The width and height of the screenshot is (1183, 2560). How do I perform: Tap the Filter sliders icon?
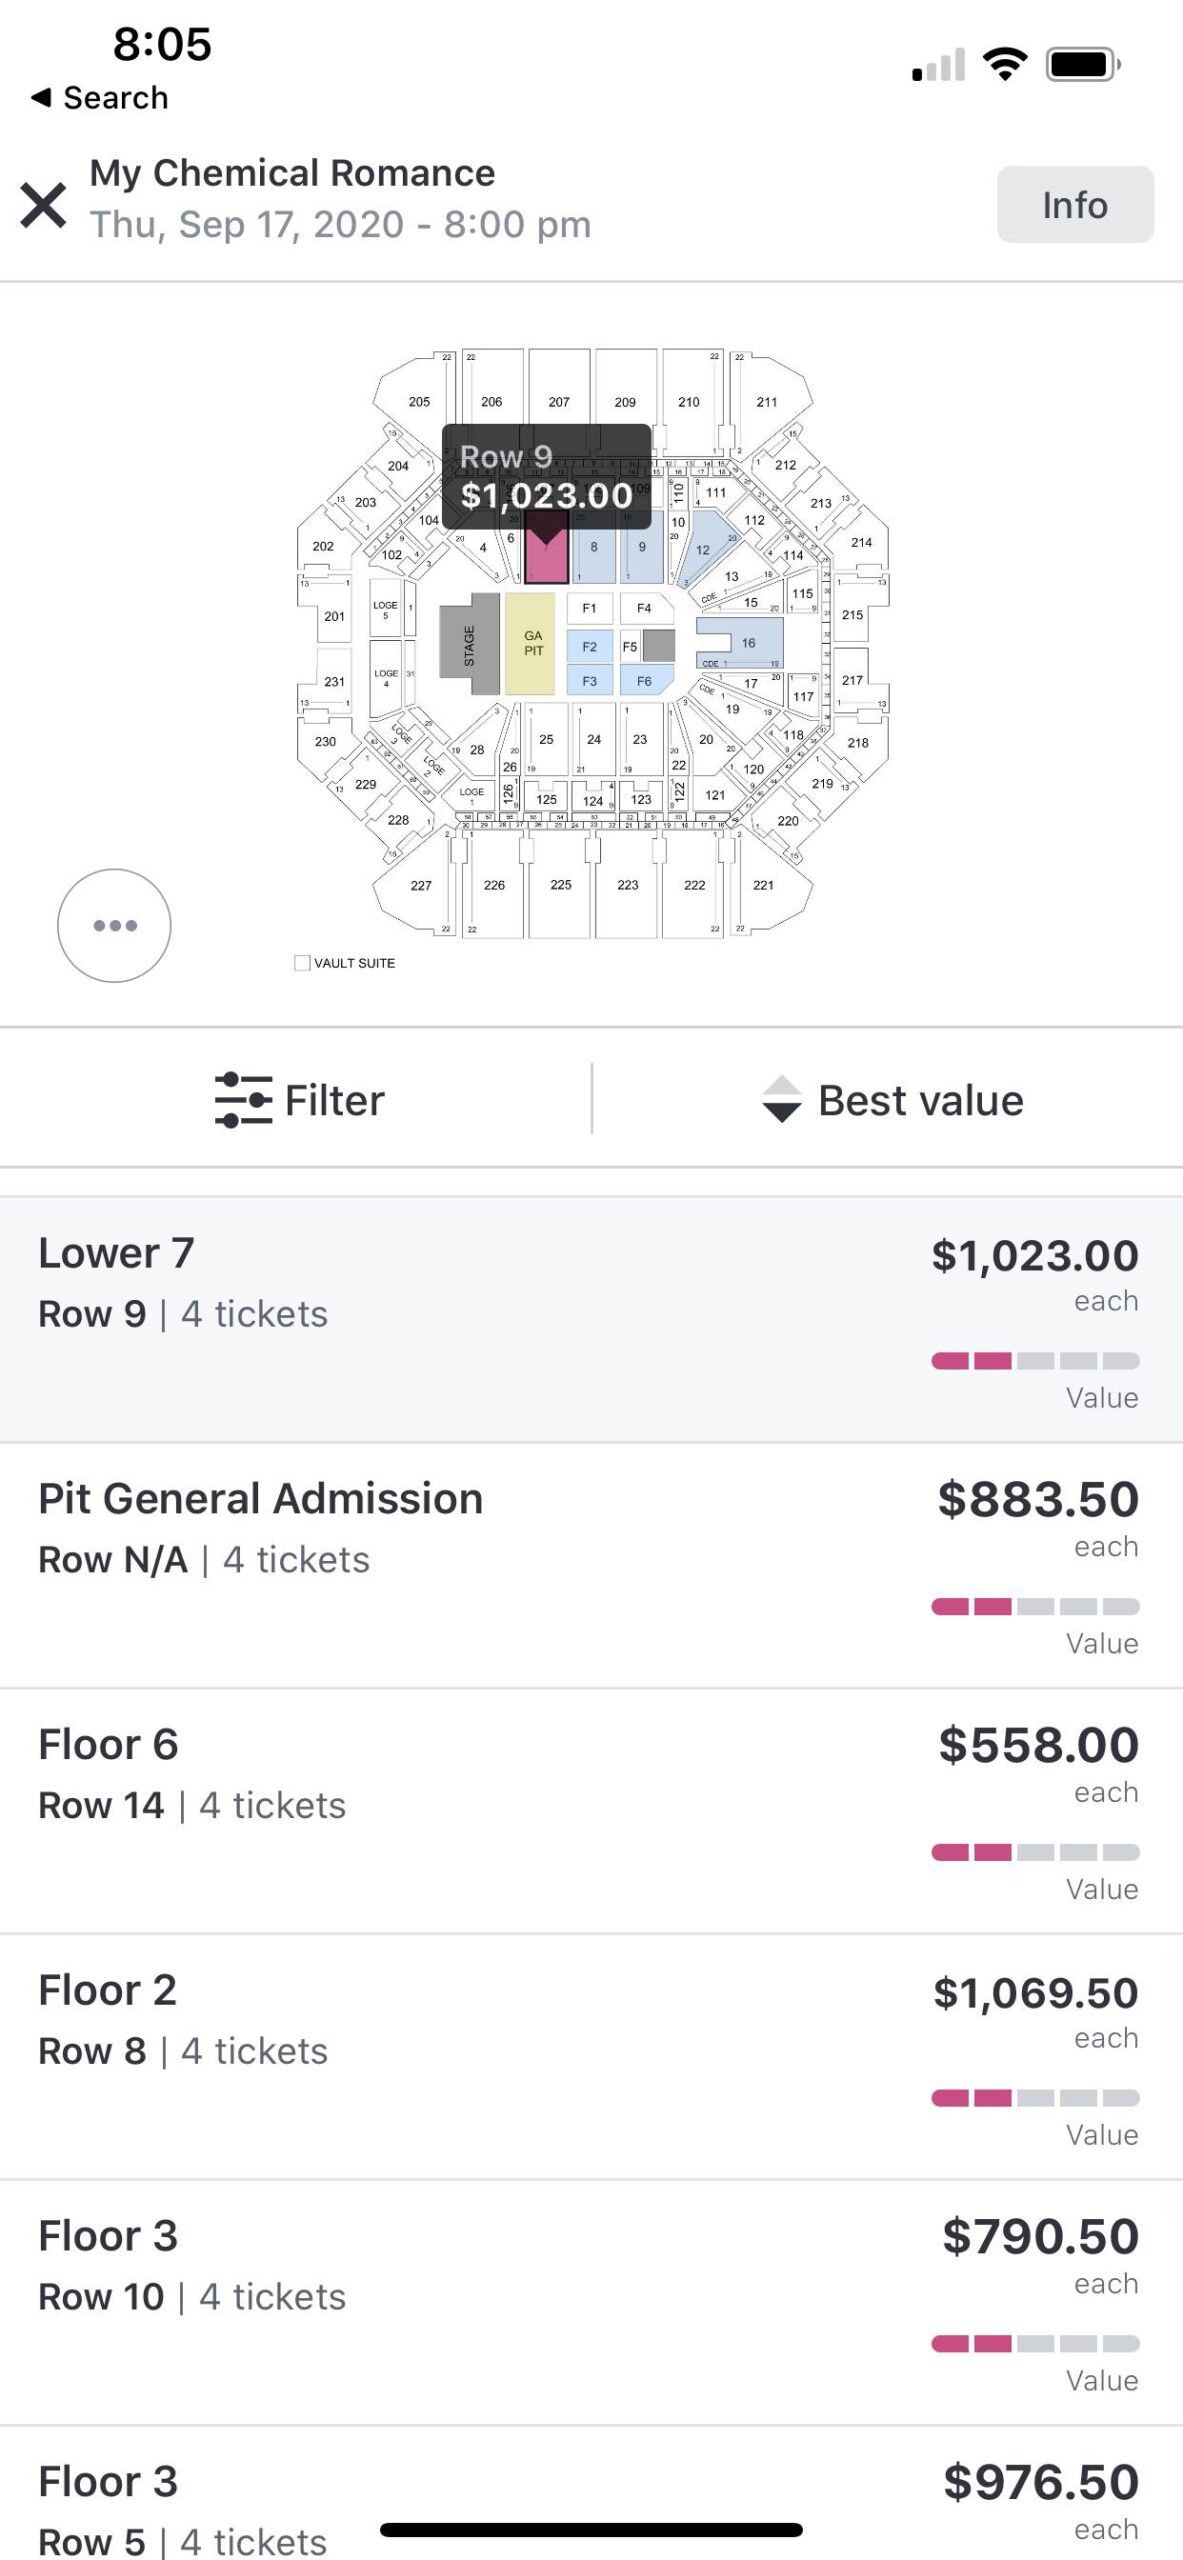click(x=243, y=1100)
